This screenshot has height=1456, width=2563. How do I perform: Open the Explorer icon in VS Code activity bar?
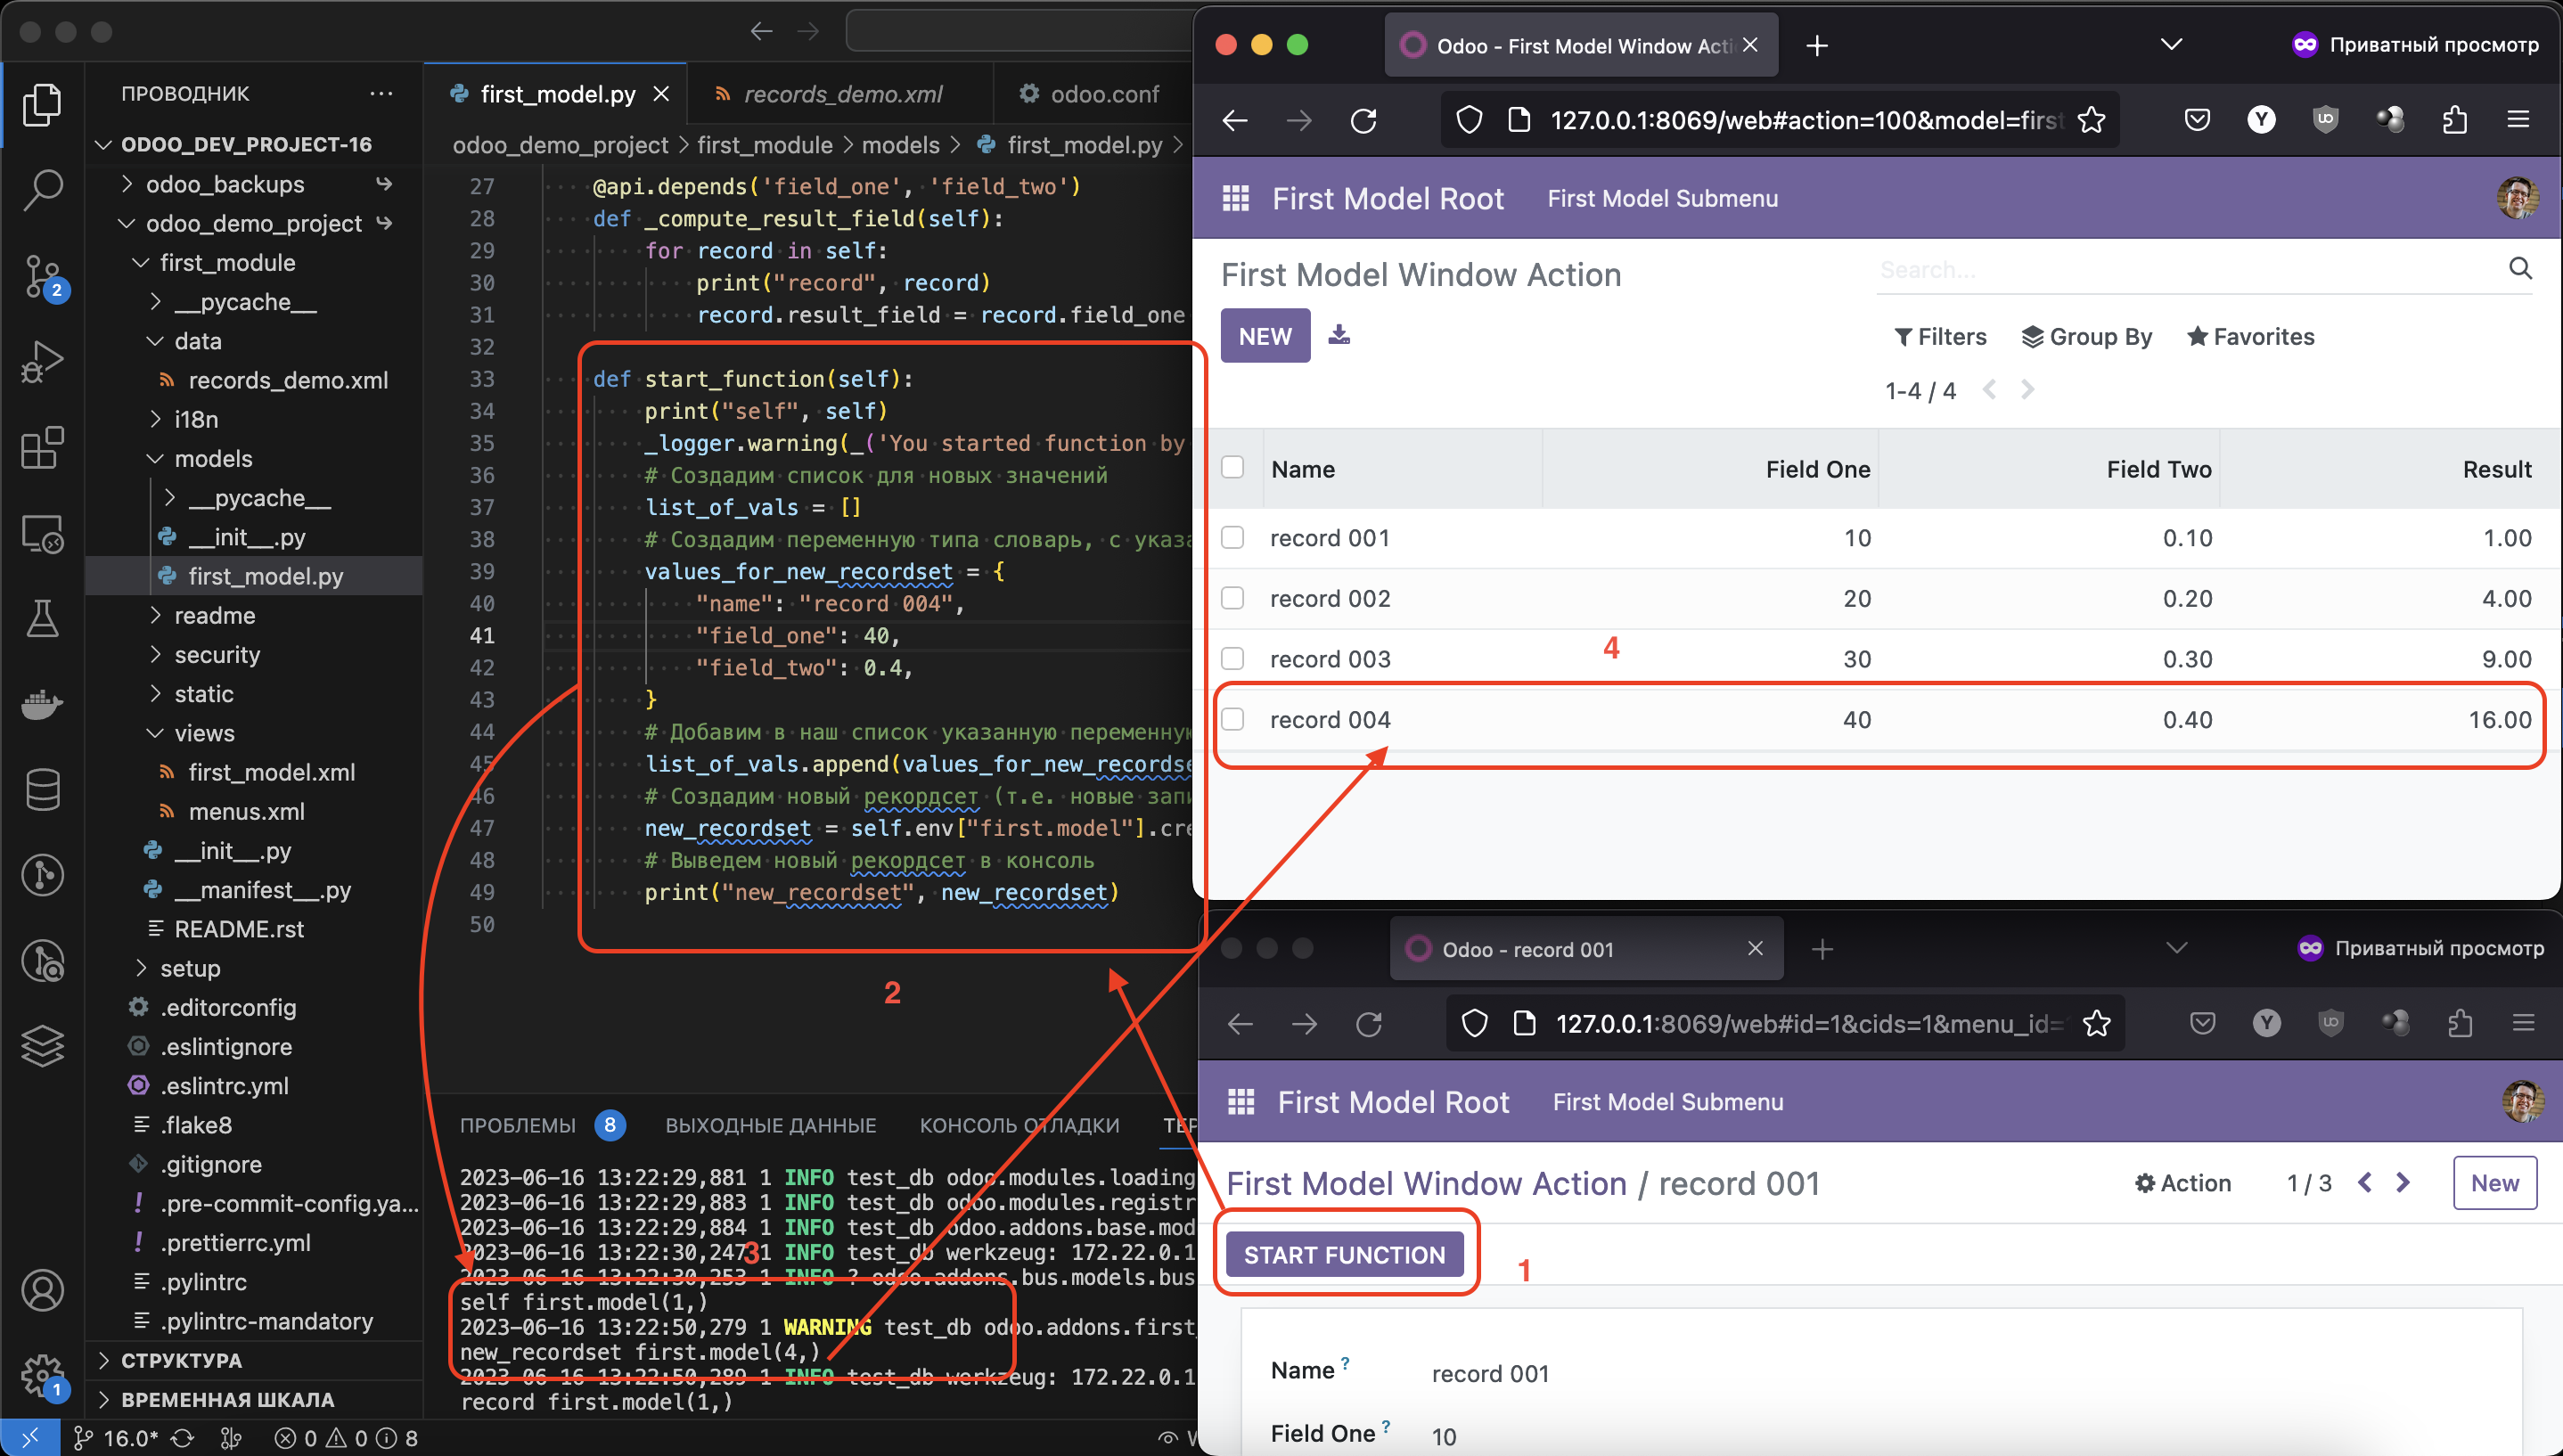coord(42,105)
